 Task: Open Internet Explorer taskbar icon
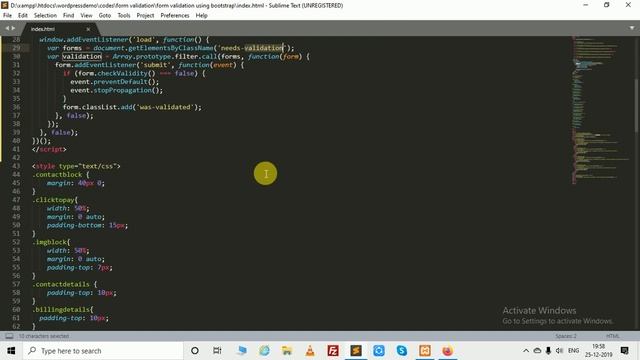pyautogui.click(x=264, y=351)
